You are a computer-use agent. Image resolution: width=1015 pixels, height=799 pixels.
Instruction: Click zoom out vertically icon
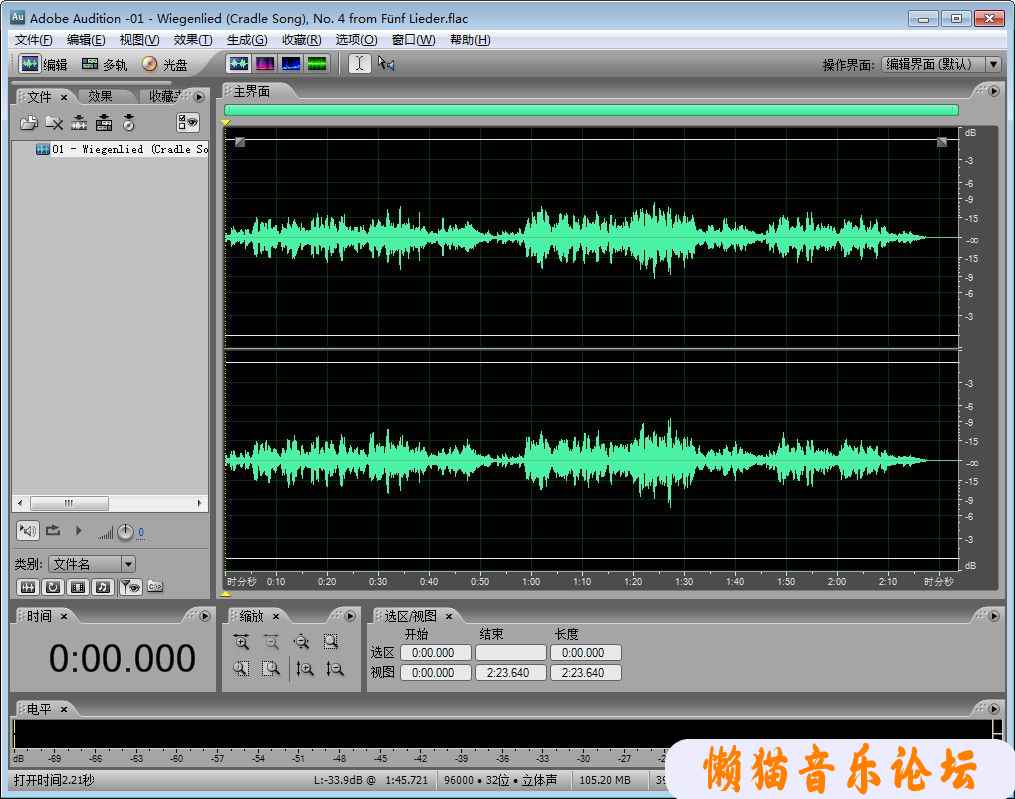coord(335,668)
